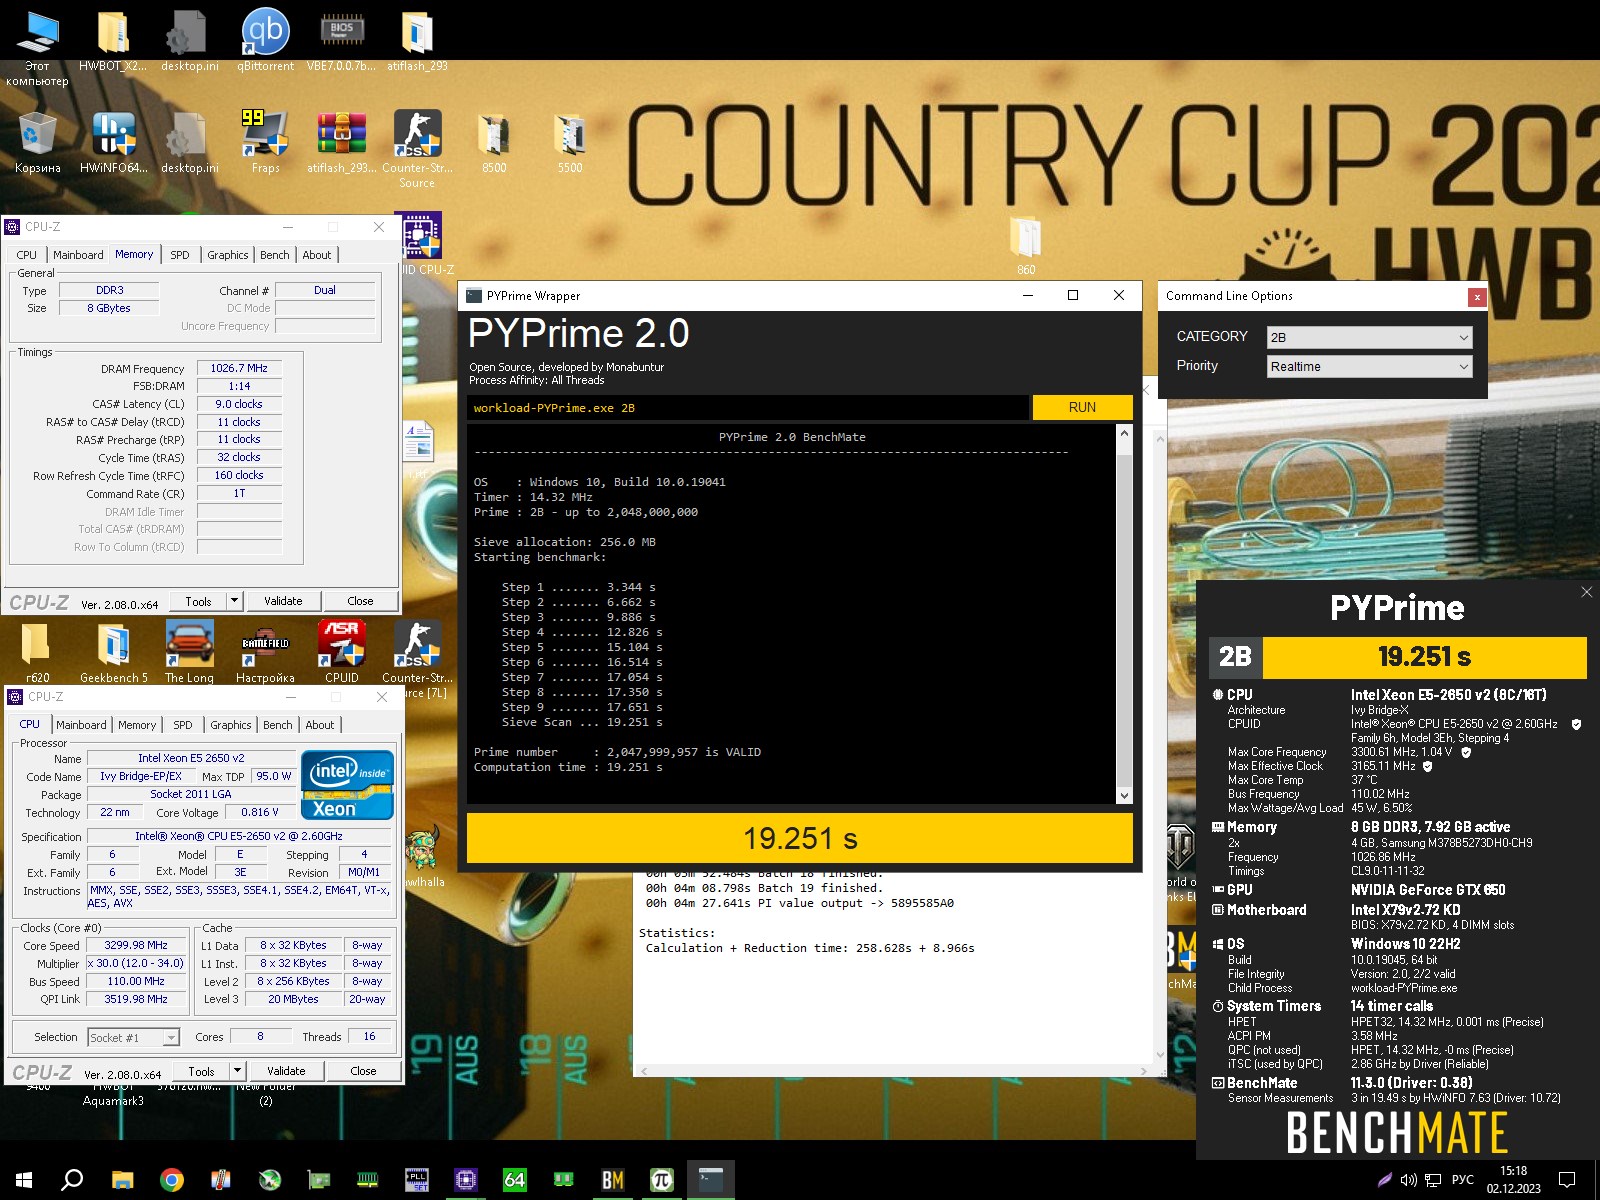
Task: Open the folder named 860 on desktop
Action: [x=1026, y=245]
